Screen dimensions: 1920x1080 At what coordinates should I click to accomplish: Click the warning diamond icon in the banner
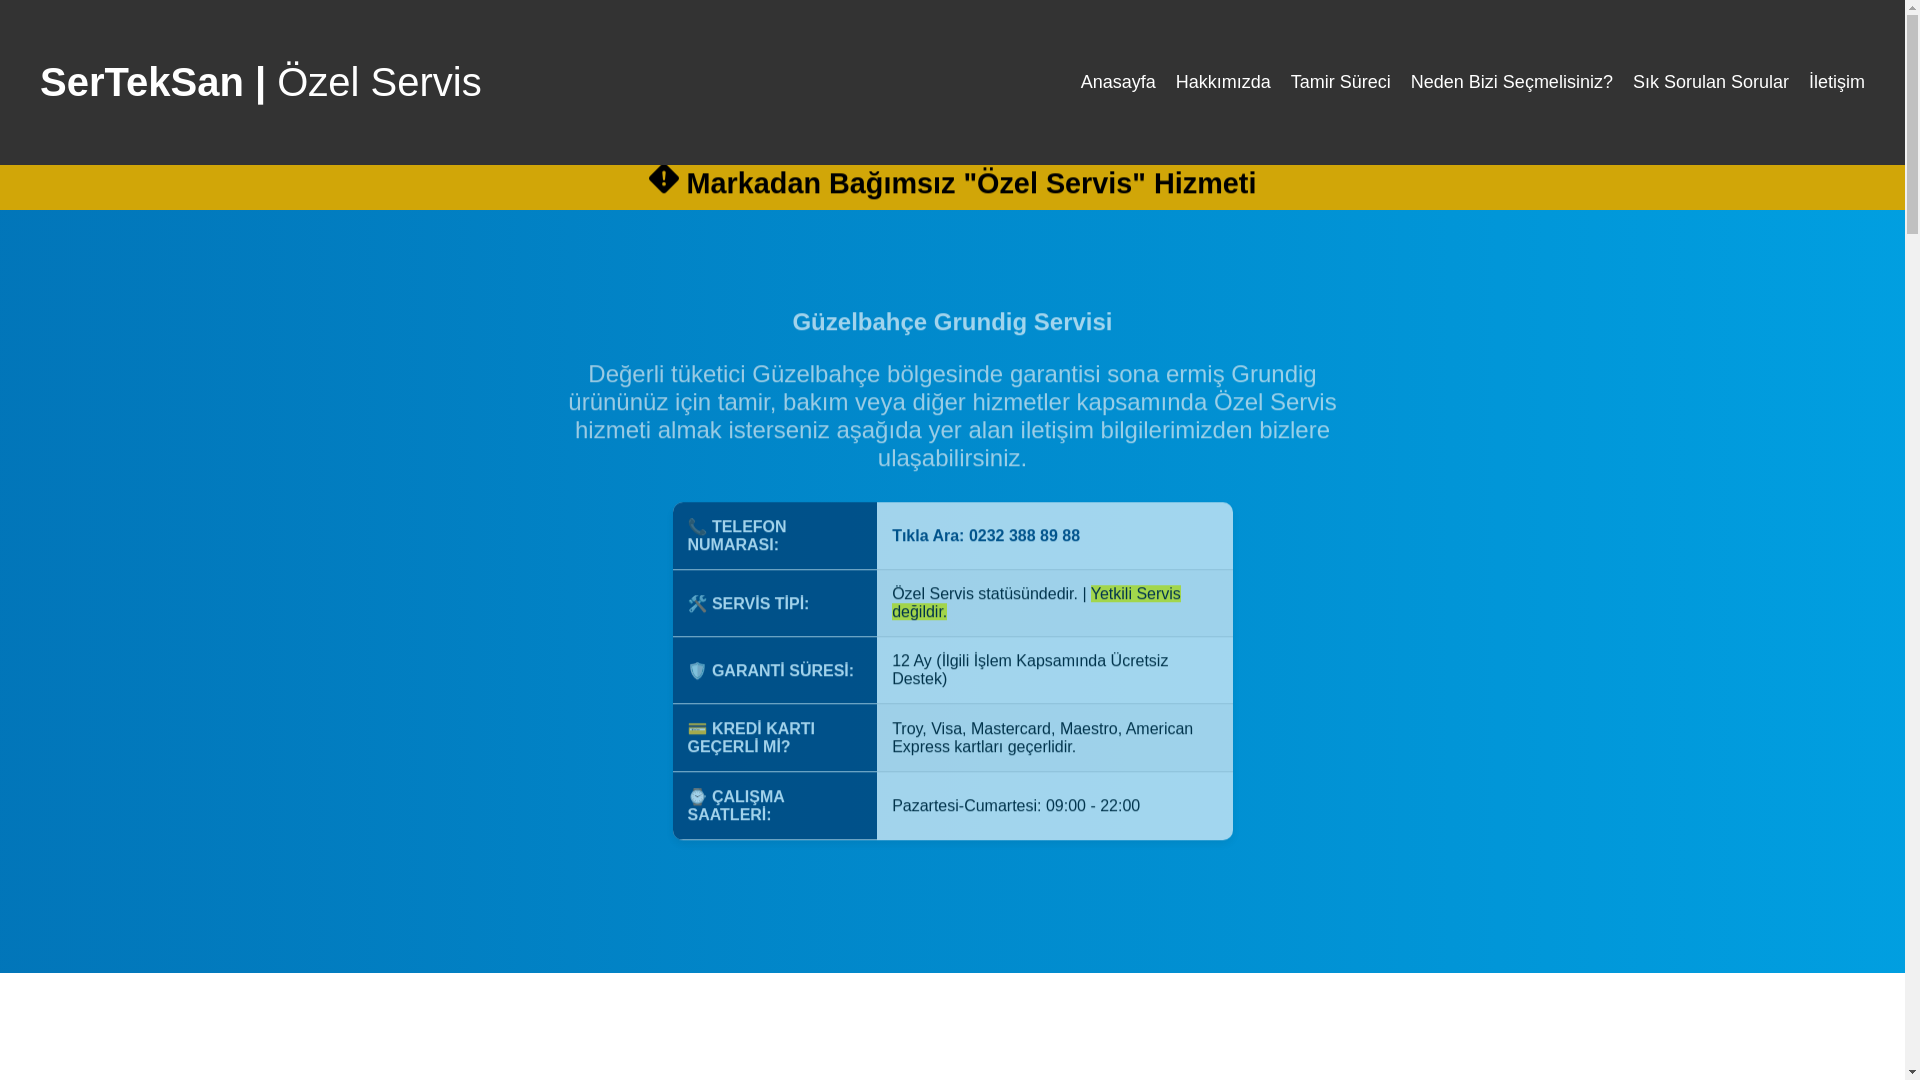click(663, 179)
